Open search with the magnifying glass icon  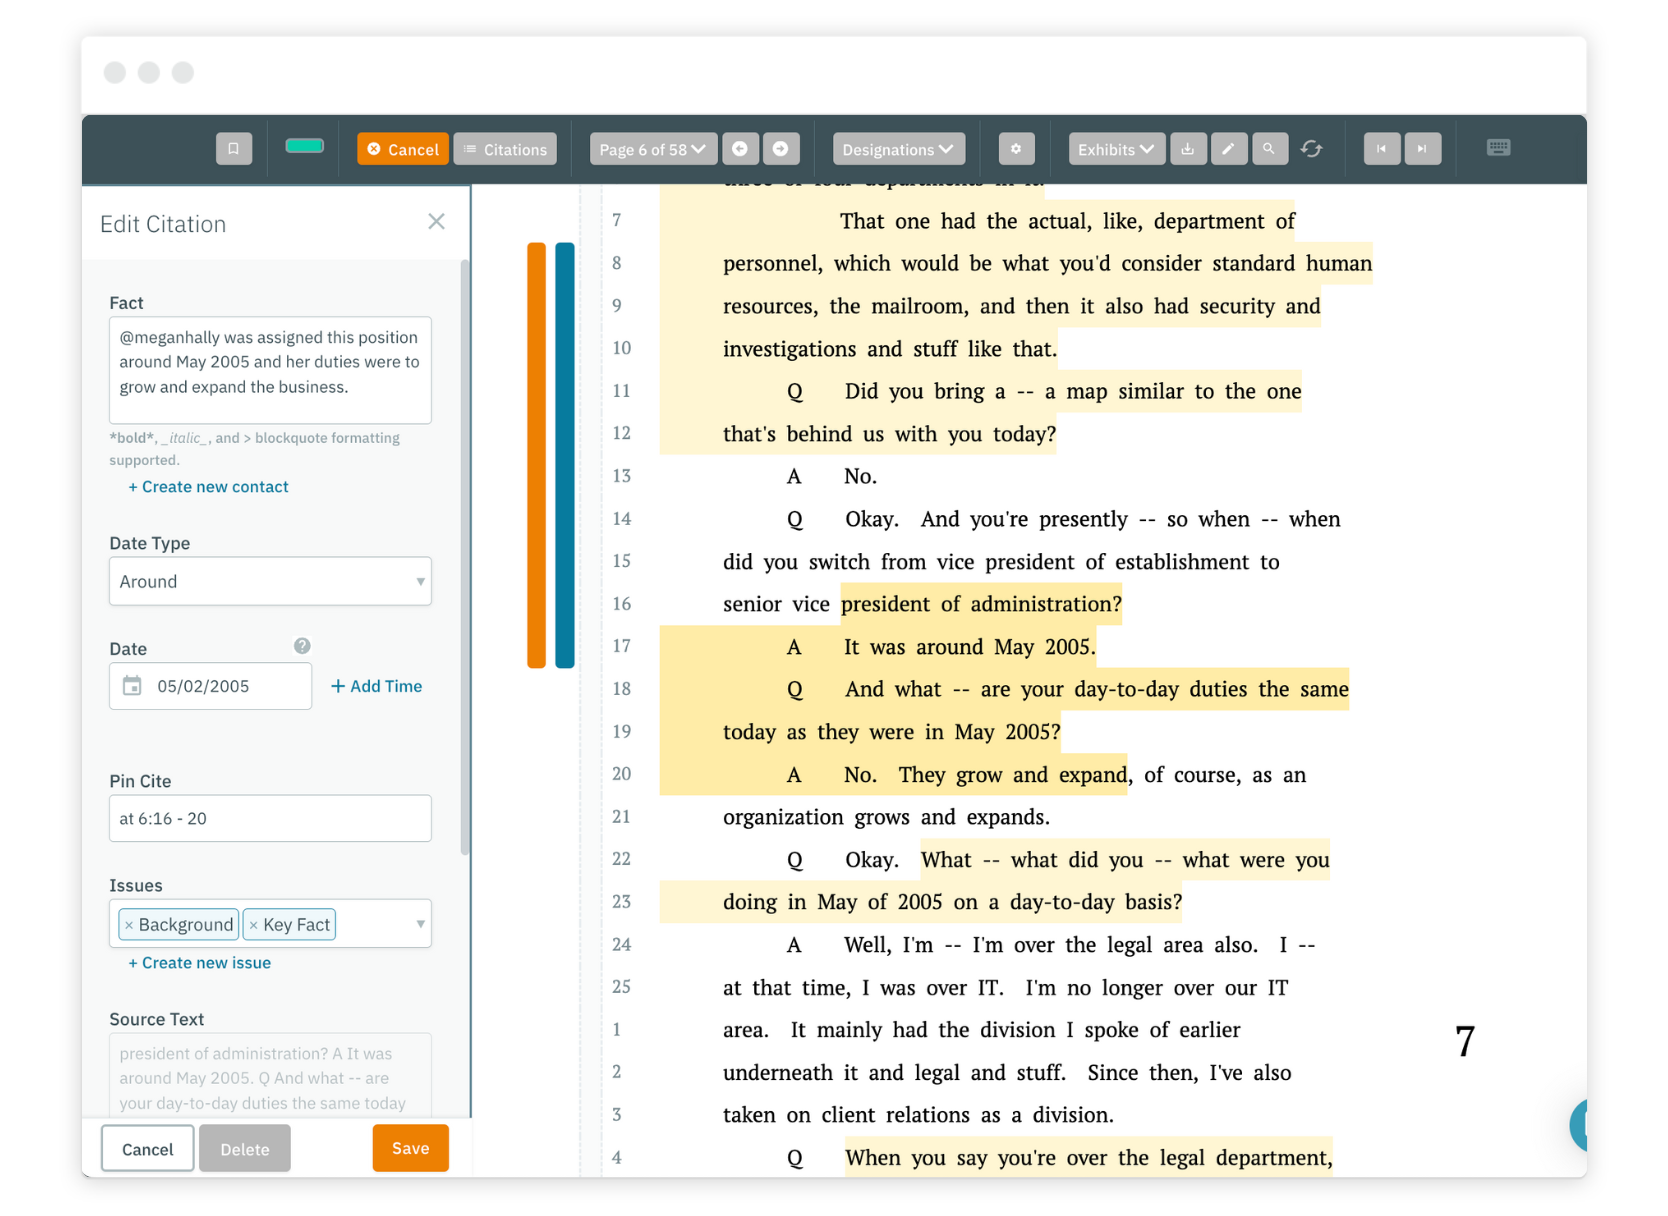pos(1270,148)
